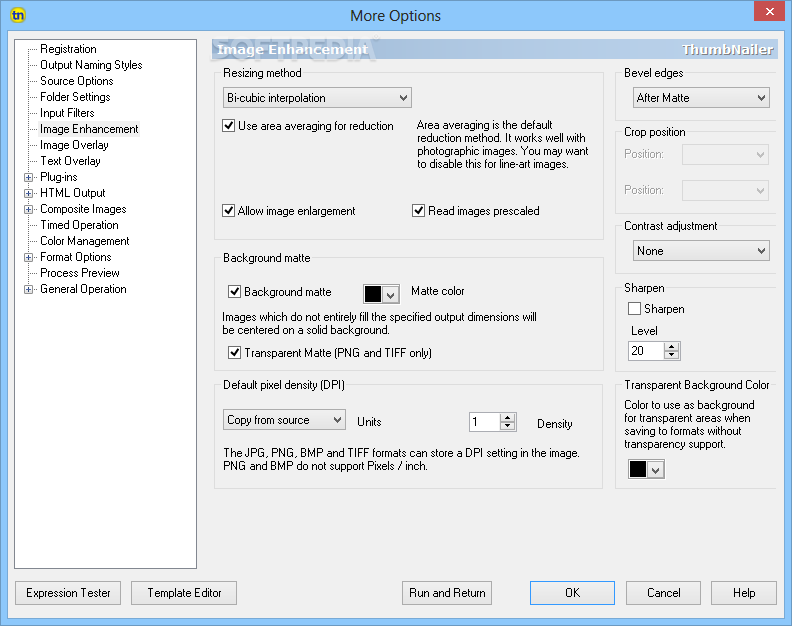
Task: Click the Cancel button
Action: [x=663, y=593]
